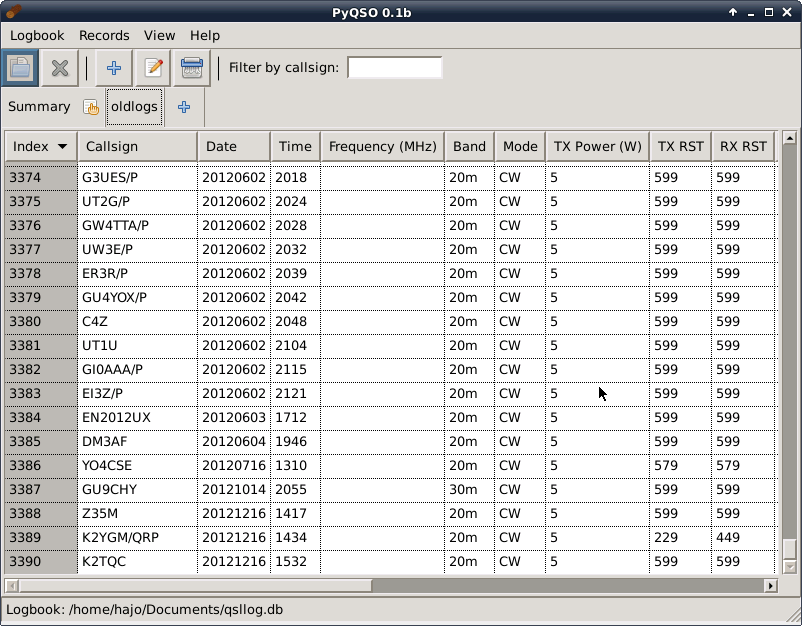The image size is (802, 626).
Task: Open the Records menu
Action: click(x=104, y=35)
